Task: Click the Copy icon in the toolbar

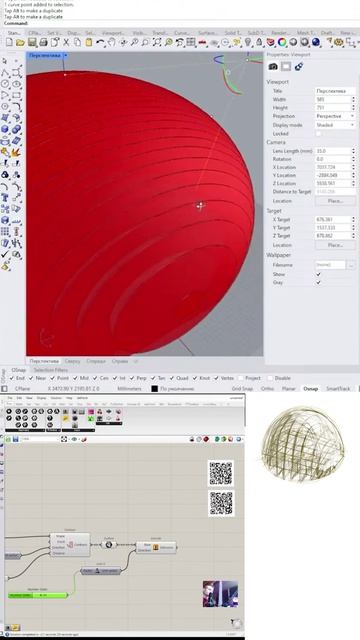Action: [x=77, y=42]
